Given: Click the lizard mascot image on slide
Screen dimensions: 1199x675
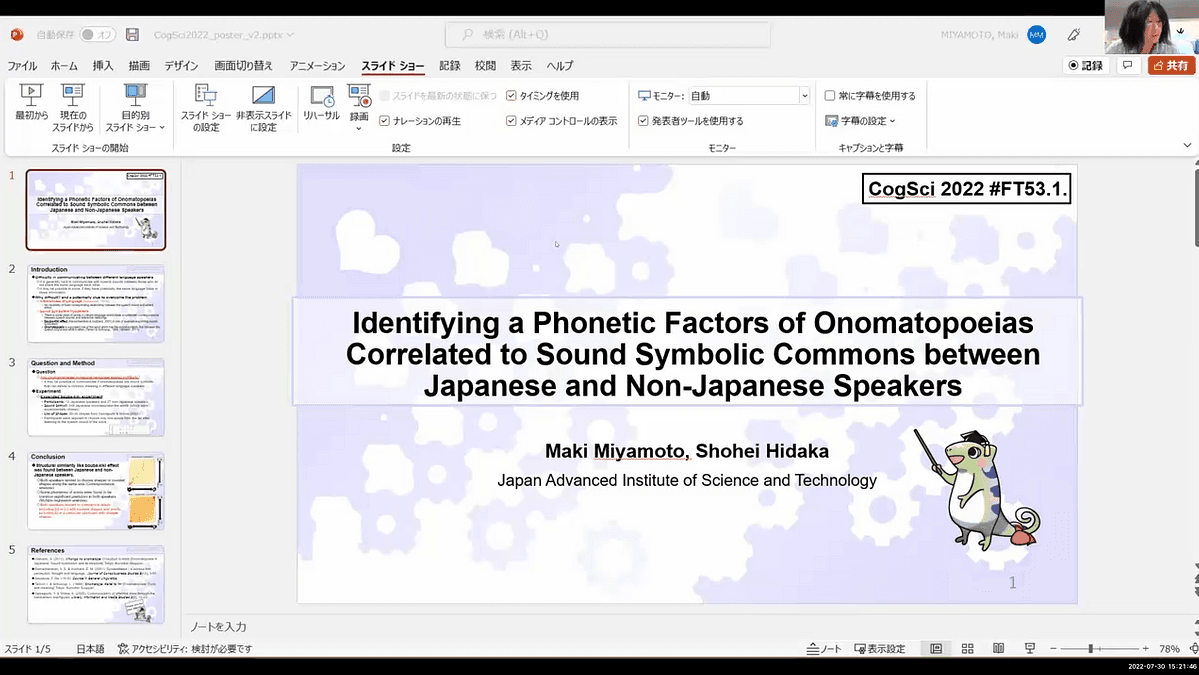Looking at the screenshot, I should click(977, 489).
